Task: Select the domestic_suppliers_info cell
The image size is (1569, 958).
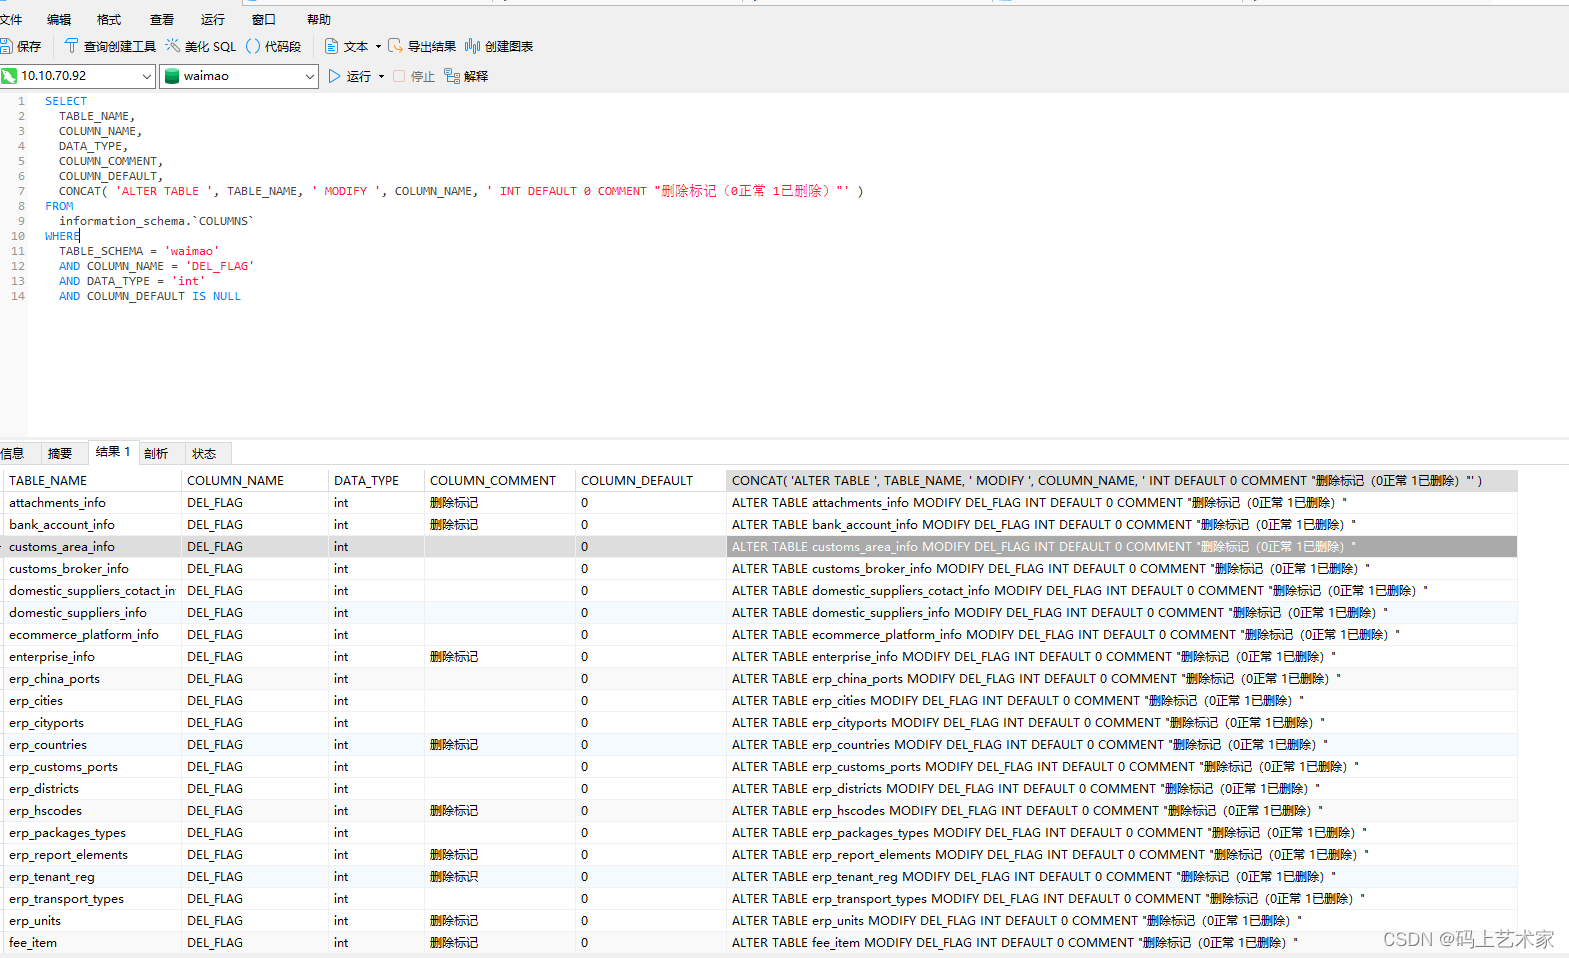Action: [92, 612]
